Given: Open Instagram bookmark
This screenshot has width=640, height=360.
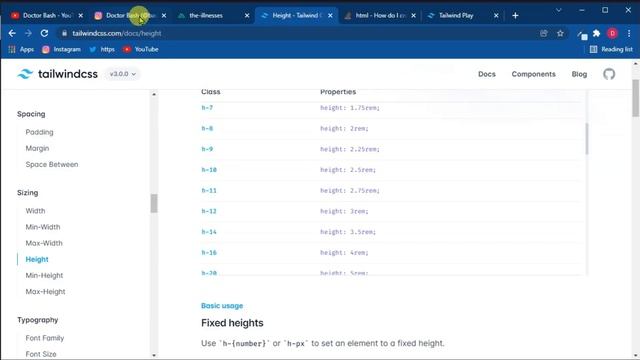Looking at the screenshot, I should coord(62,49).
